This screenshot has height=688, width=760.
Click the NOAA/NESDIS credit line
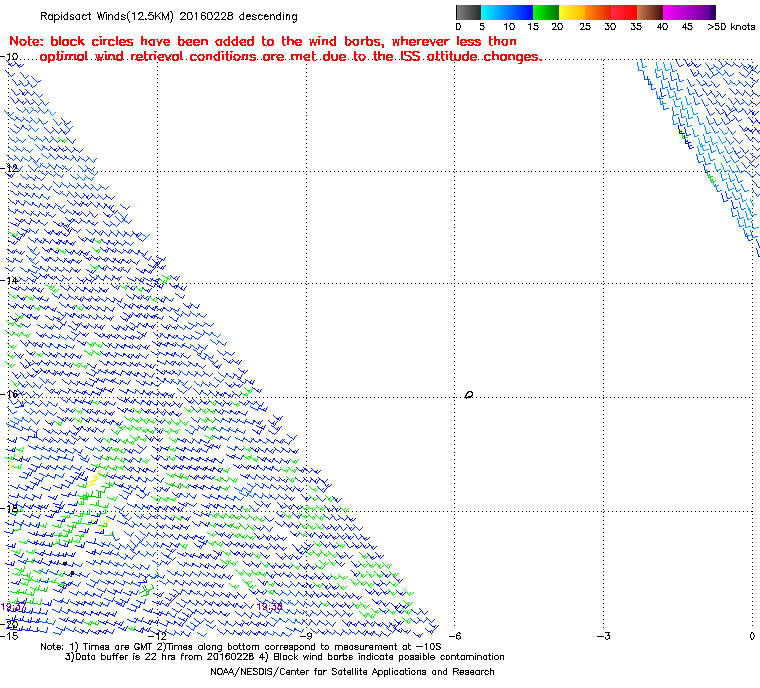click(x=352, y=672)
